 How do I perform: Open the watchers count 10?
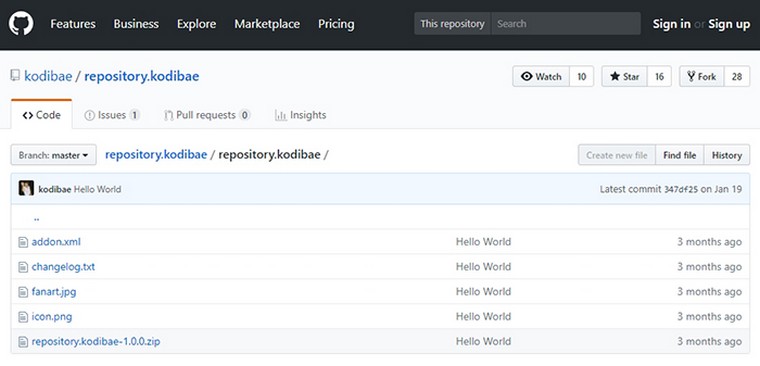582,77
